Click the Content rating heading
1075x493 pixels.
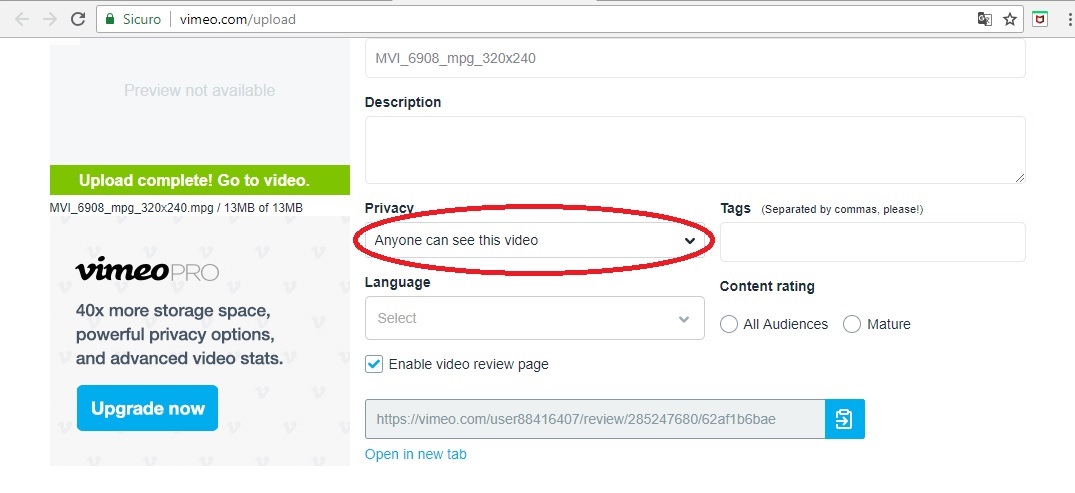[767, 287]
